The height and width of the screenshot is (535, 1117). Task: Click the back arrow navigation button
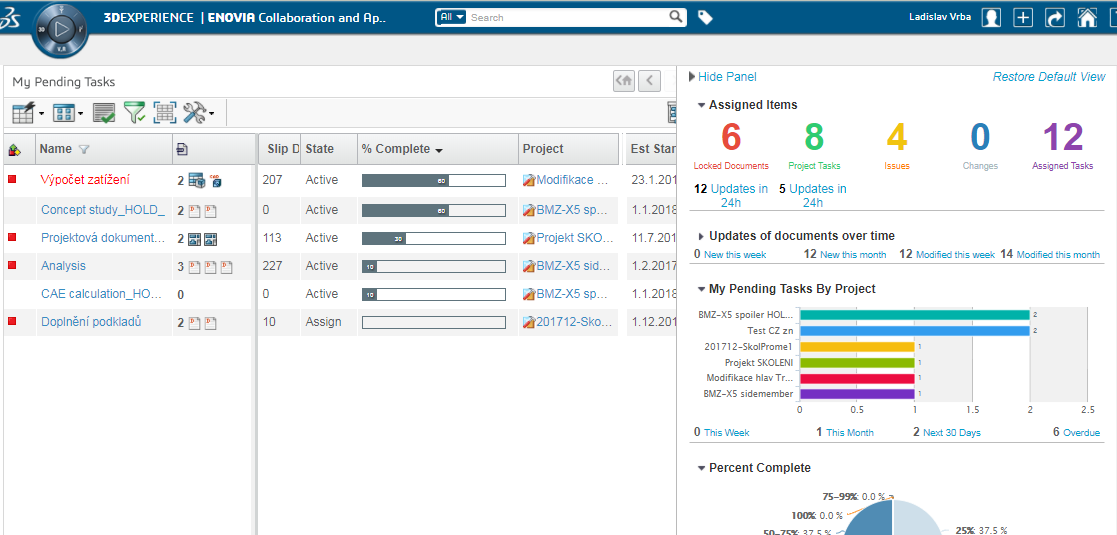[649, 80]
